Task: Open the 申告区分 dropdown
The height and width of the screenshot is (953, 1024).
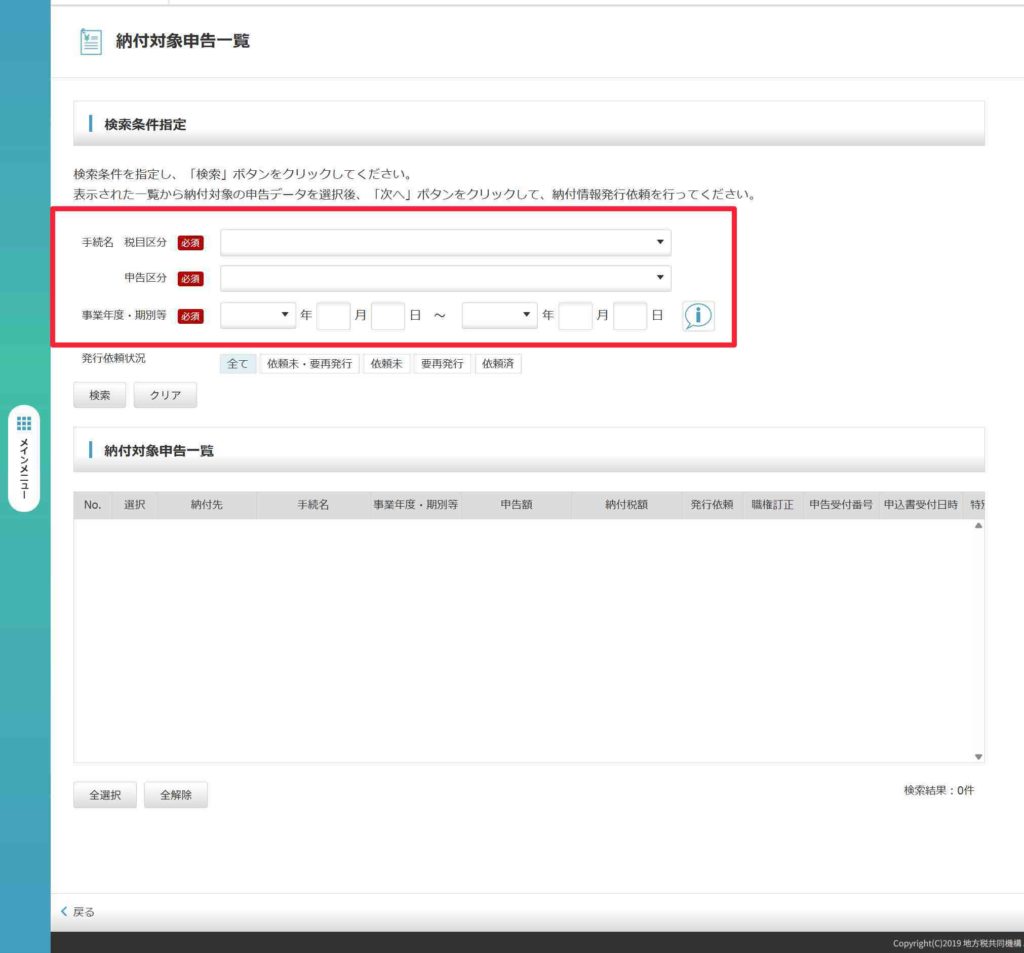Action: (x=445, y=278)
